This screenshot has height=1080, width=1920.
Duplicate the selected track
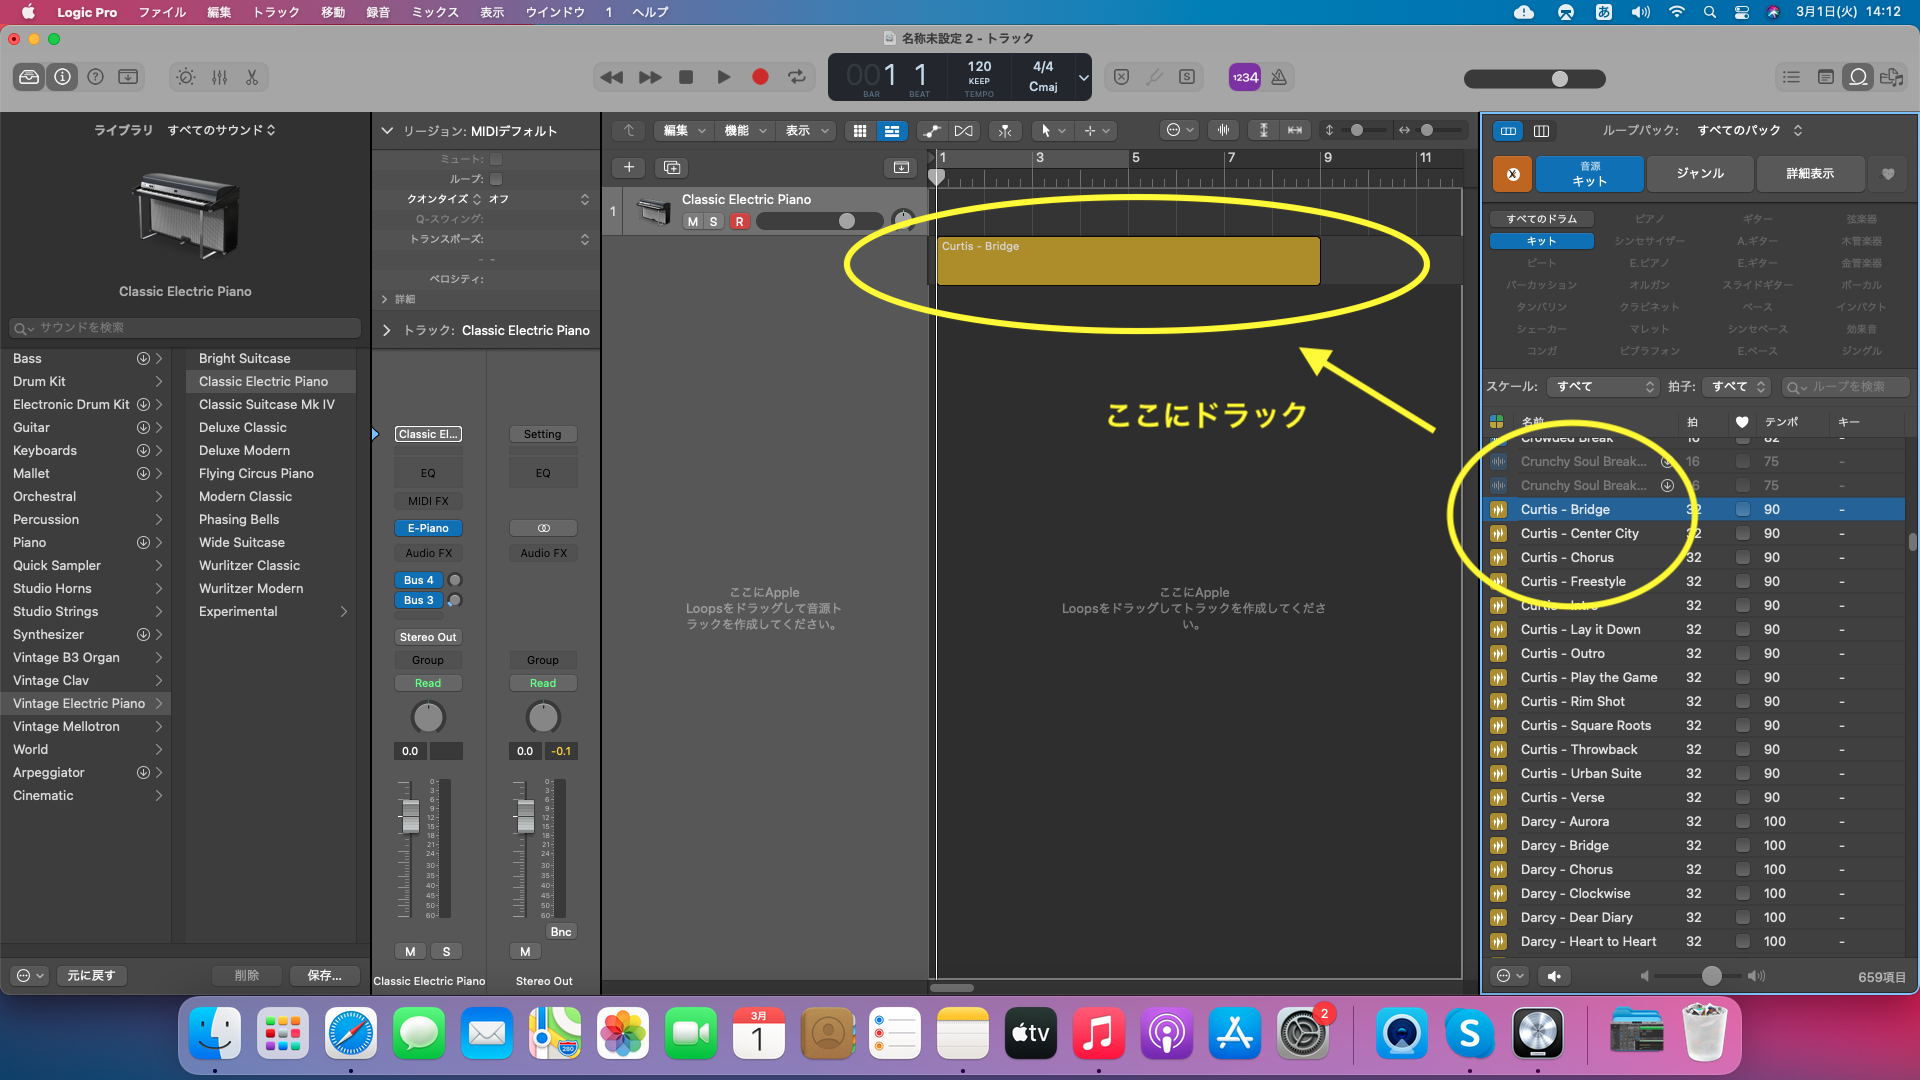[672, 167]
